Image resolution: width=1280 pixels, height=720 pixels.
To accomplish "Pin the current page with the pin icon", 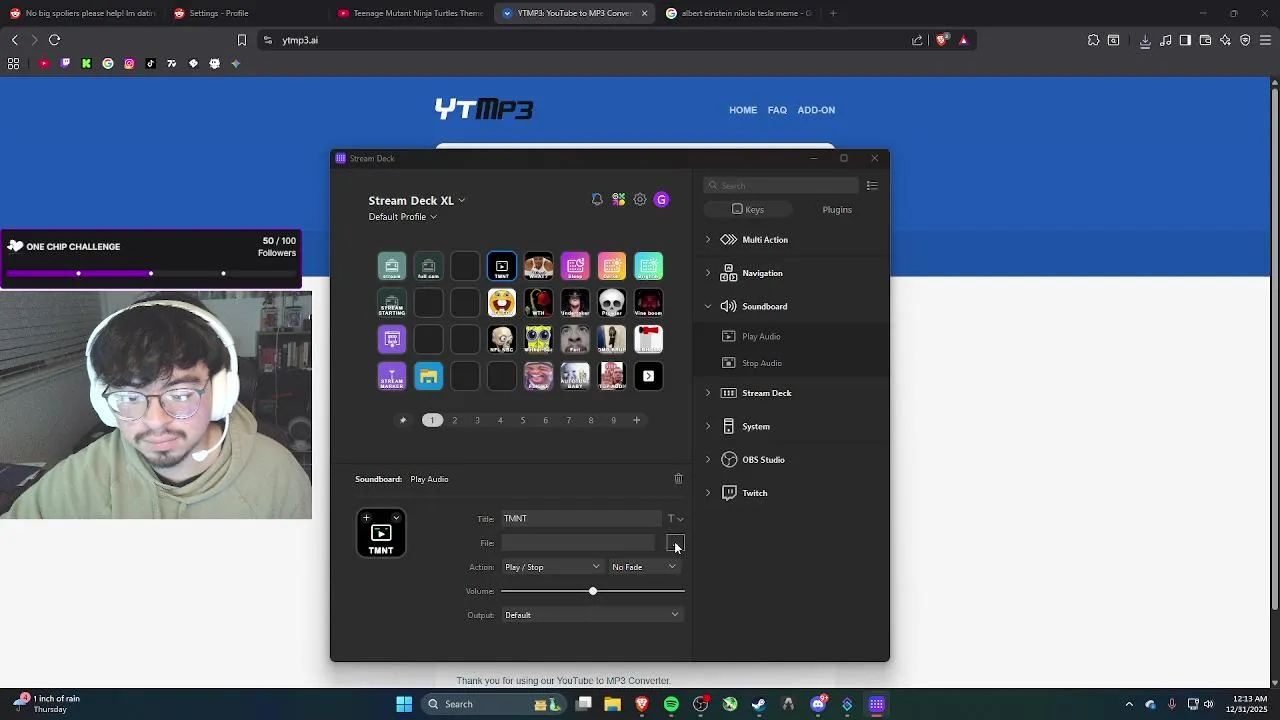I will pos(403,420).
